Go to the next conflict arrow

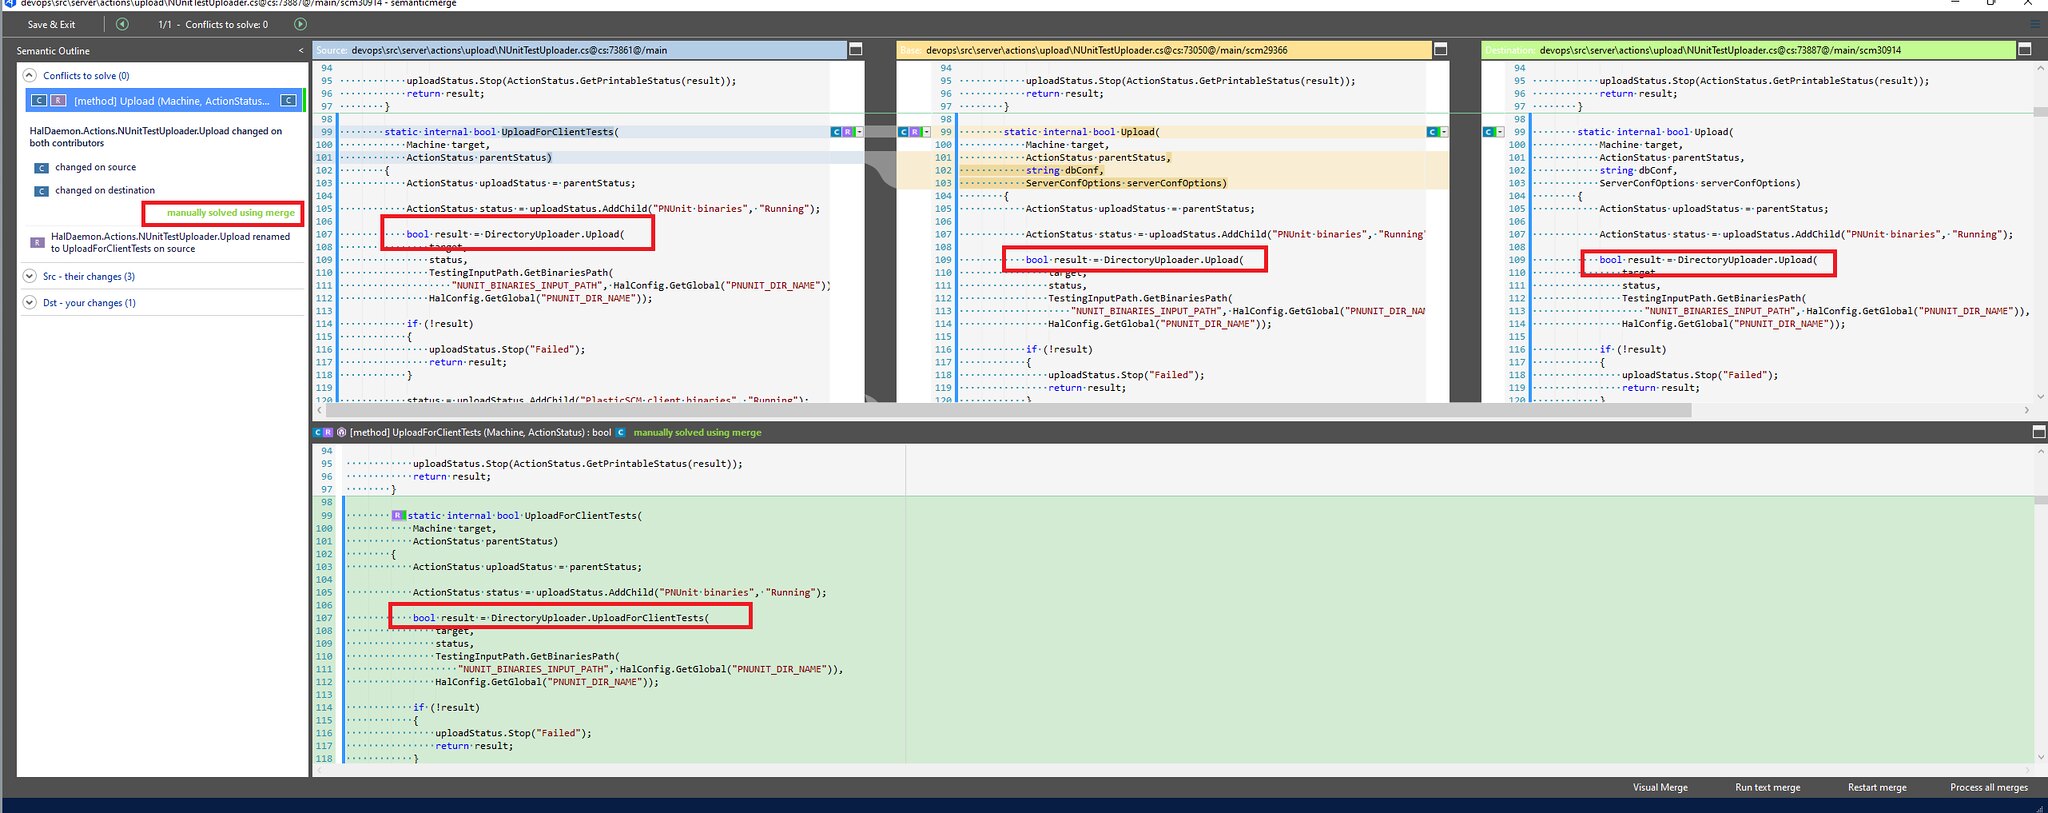300,24
